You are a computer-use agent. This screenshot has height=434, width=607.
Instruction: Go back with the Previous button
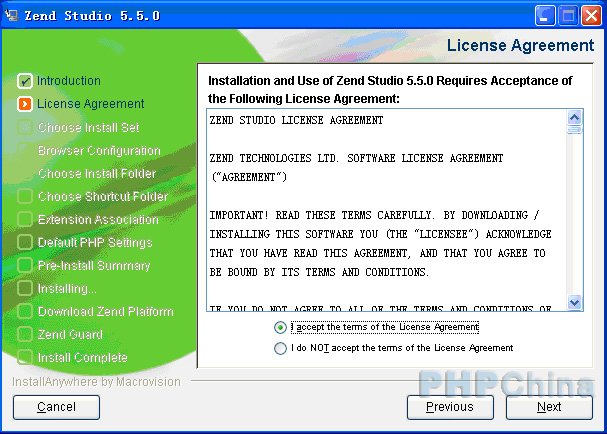tap(450, 407)
